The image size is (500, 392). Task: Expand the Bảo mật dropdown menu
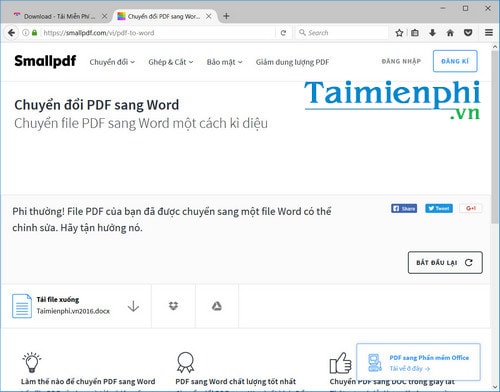[224, 62]
